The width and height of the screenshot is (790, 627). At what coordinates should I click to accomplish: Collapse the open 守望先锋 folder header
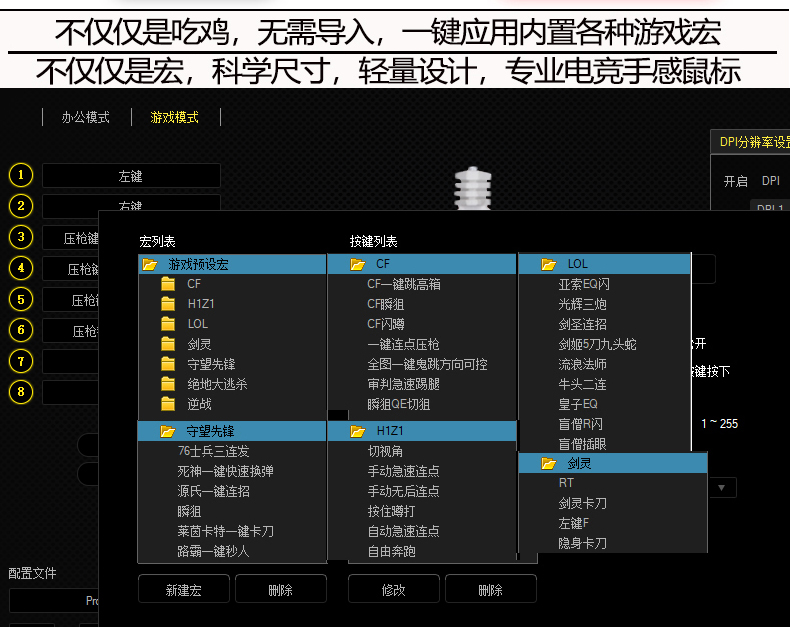232,431
